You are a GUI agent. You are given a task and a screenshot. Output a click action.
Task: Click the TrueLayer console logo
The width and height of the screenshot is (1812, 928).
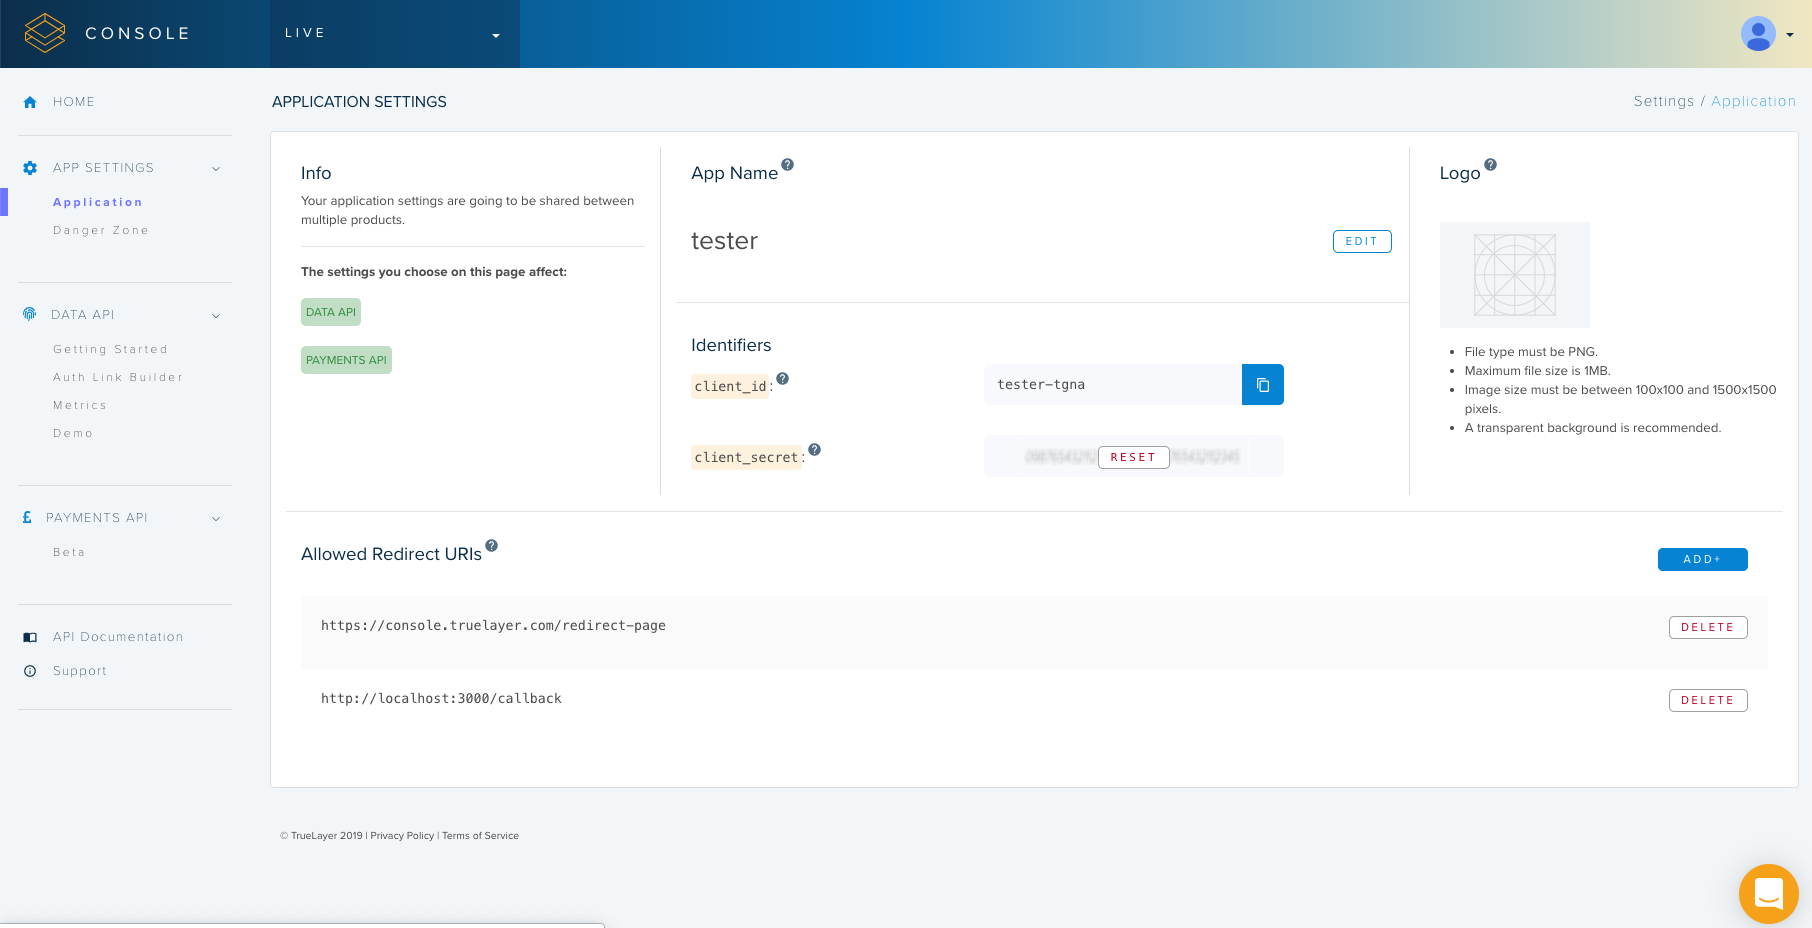click(45, 33)
